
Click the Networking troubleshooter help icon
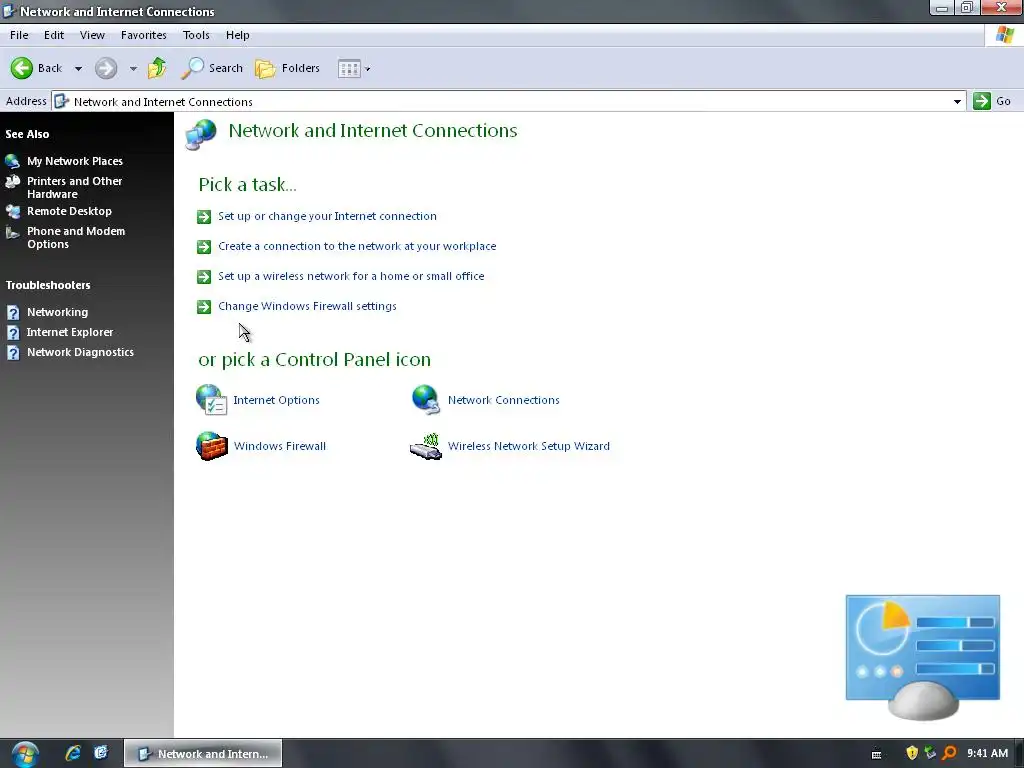tap(13, 312)
